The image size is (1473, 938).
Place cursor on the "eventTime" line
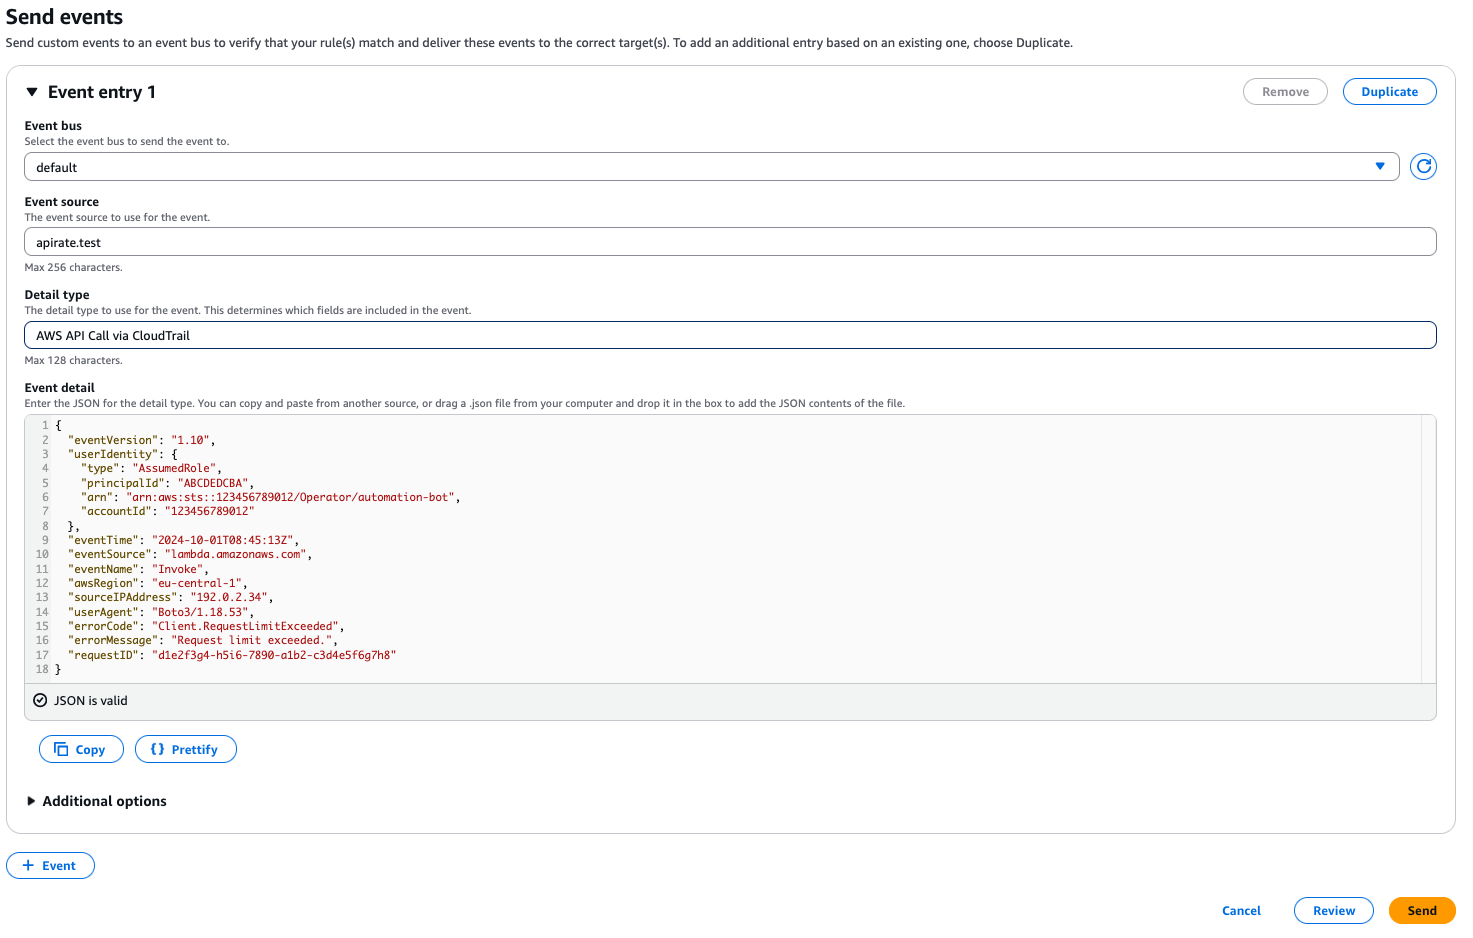click(183, 540)
